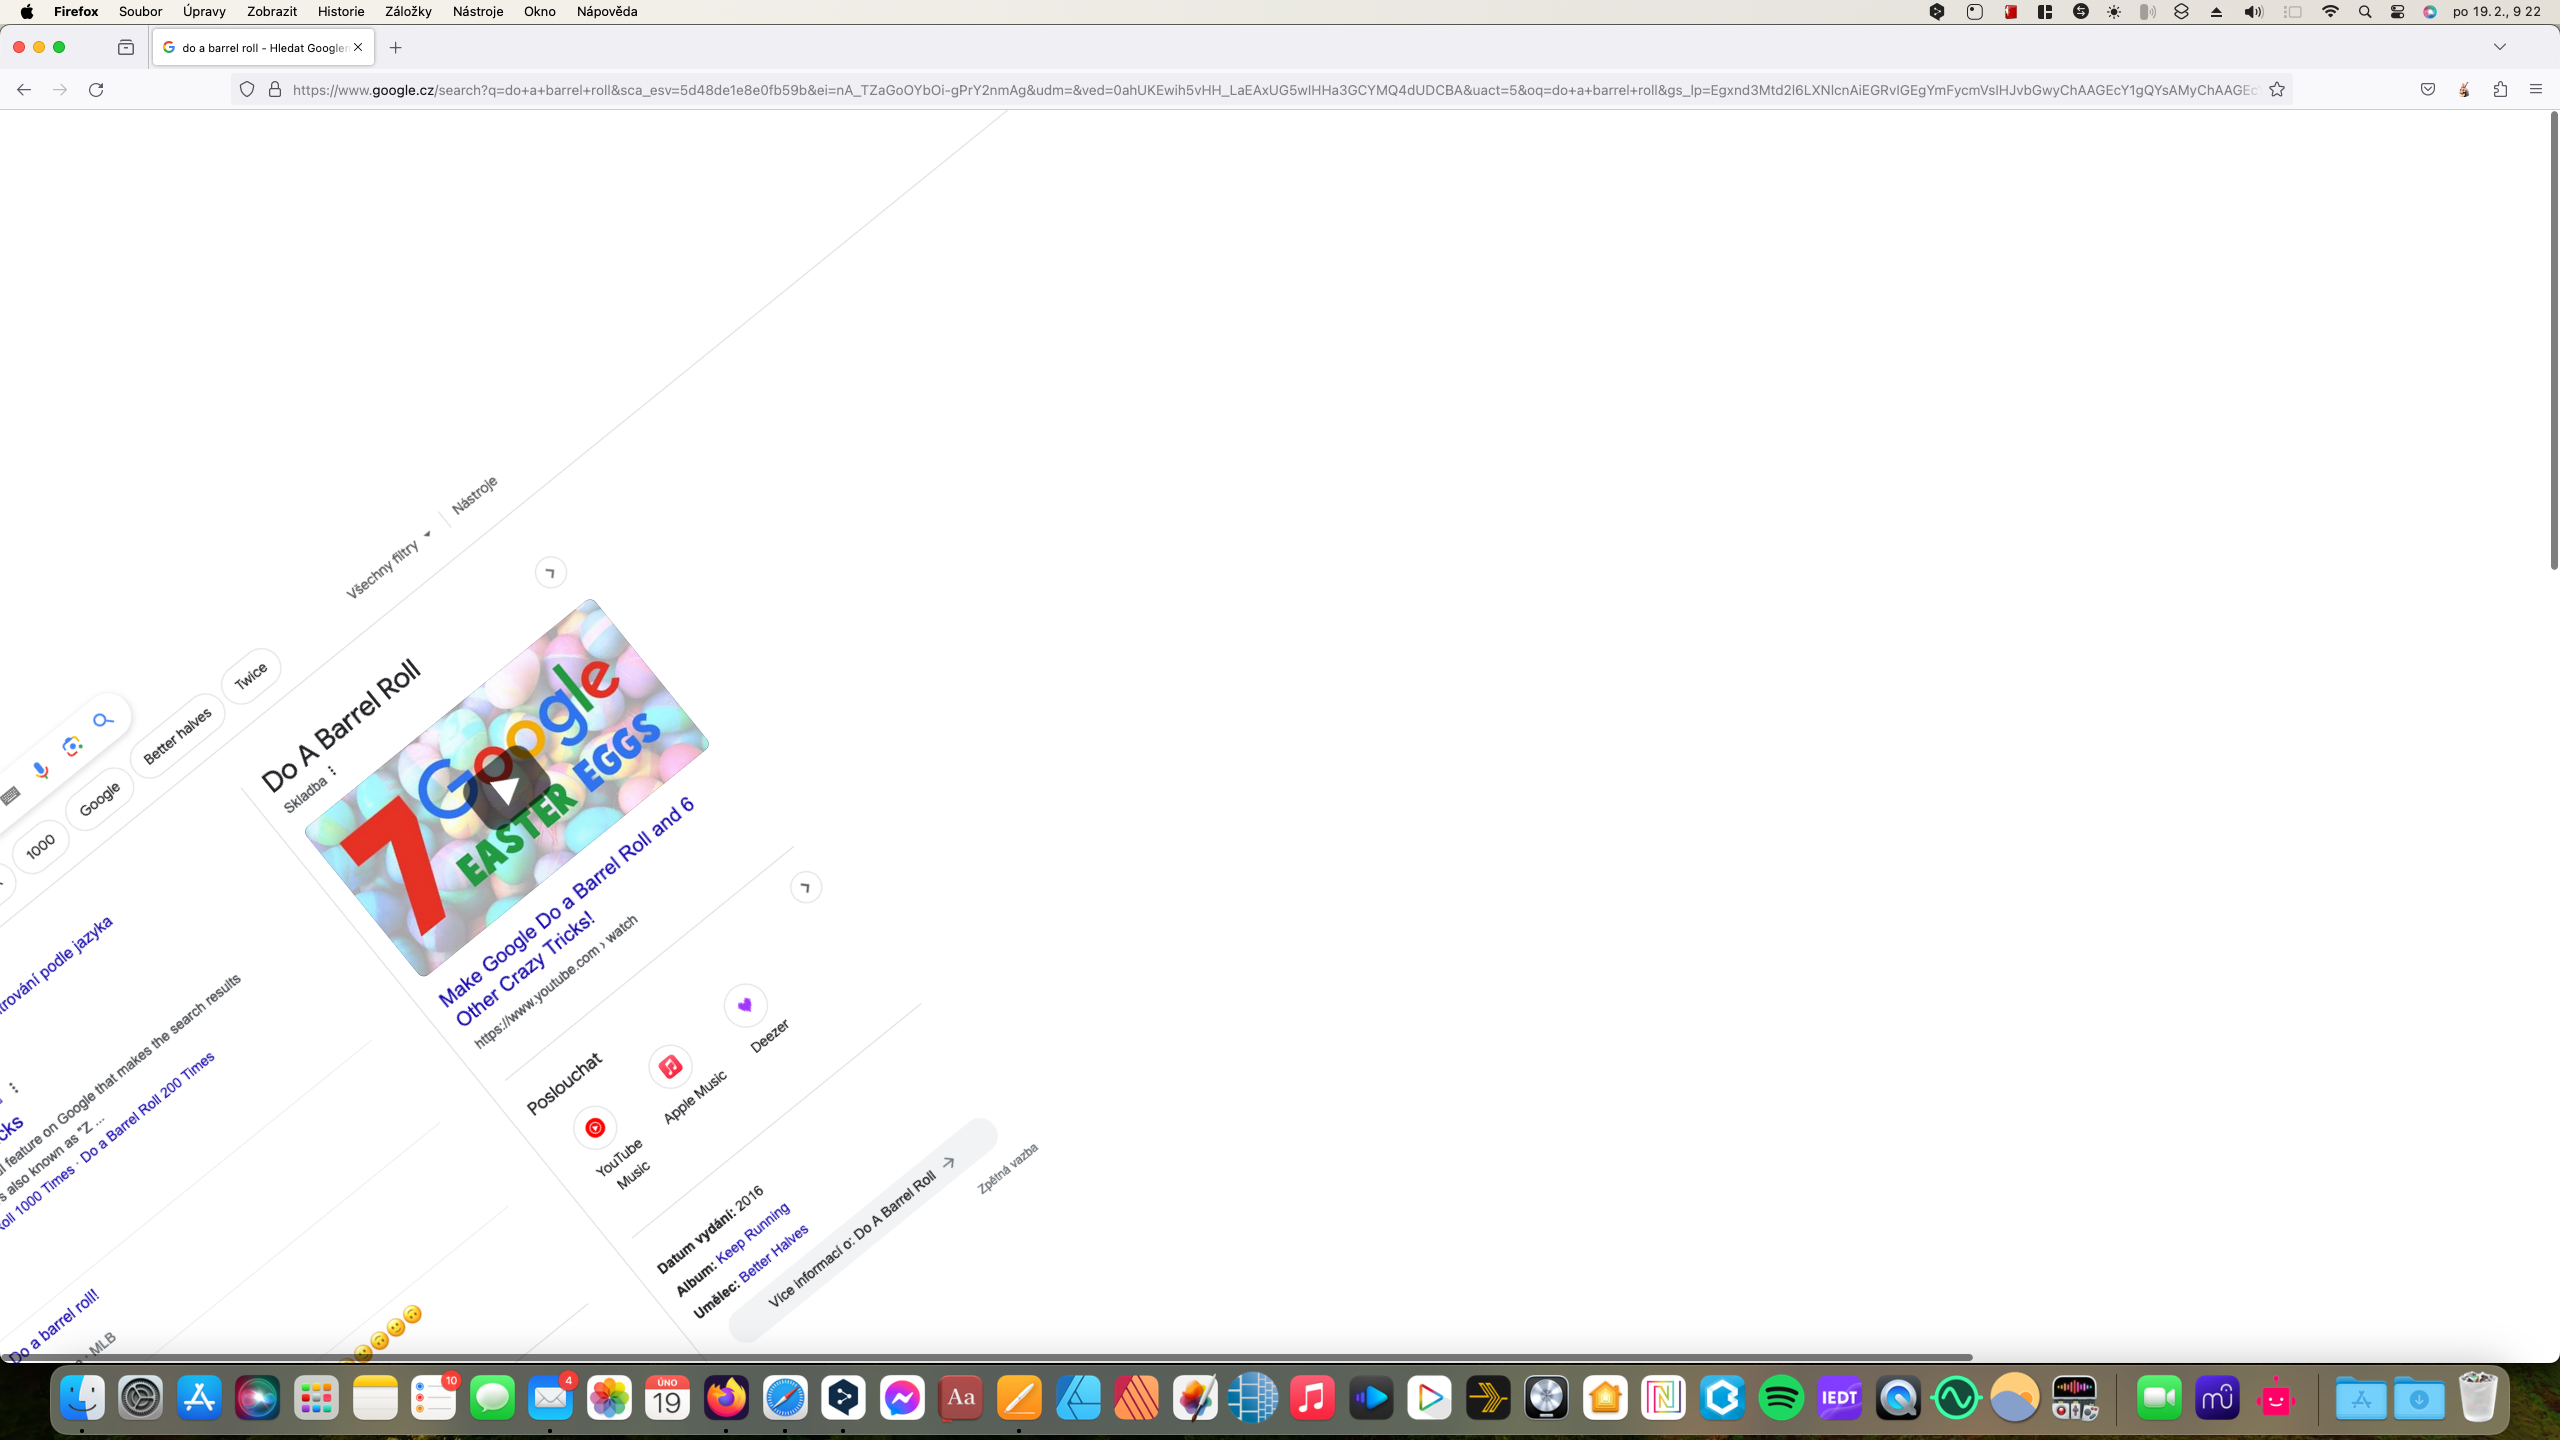
Task: Open the Záložky menu in menu bar
Action: pos(408,12)
